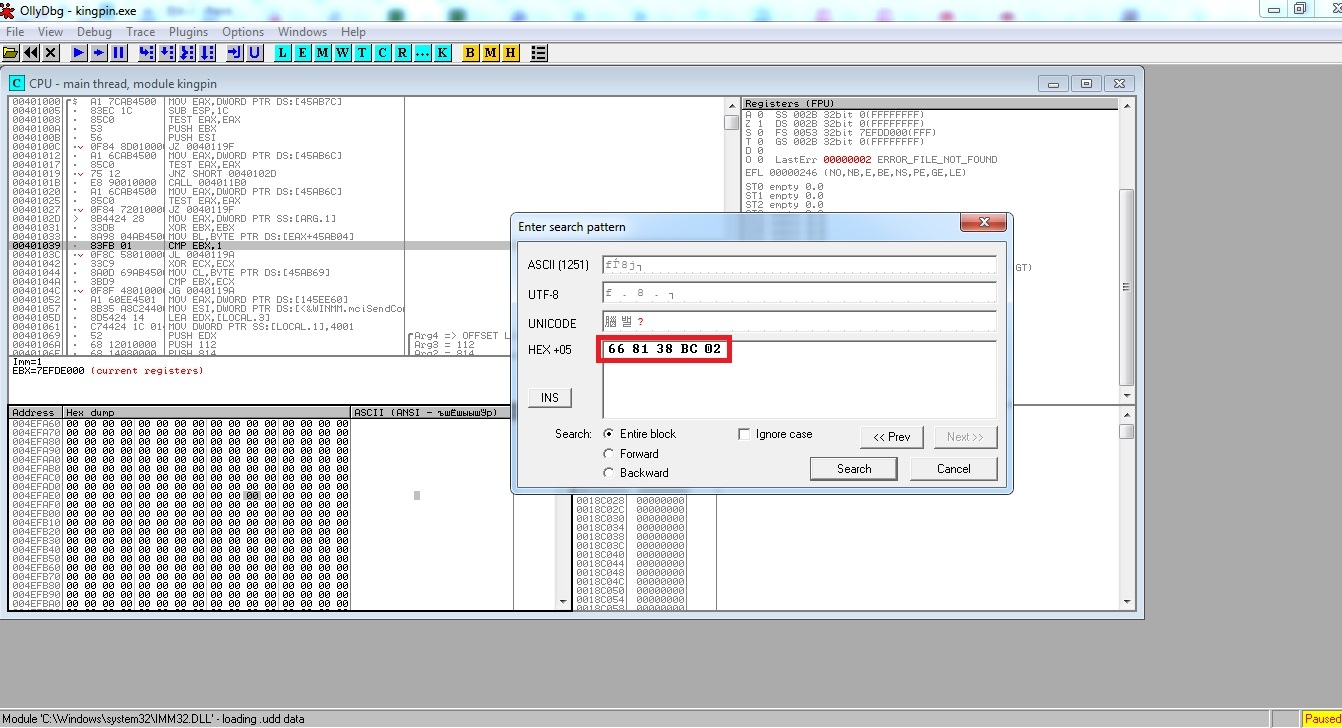Image resolution: width=1342 pixels, height=728 pixels.
Task: Show CPU window (C toolbar icon)
Action: click(383, 52)
